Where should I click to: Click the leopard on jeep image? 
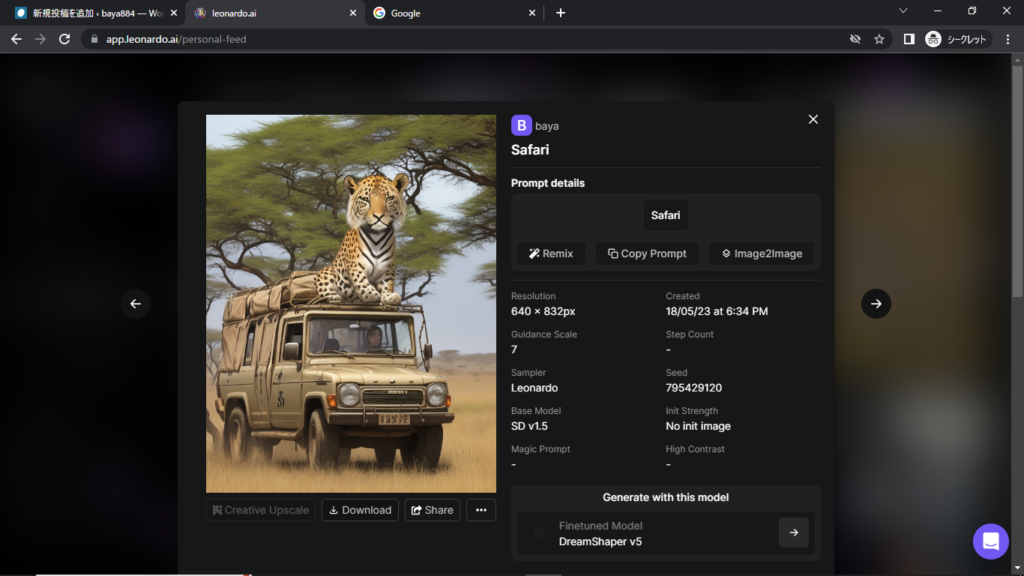pos(351,303)
